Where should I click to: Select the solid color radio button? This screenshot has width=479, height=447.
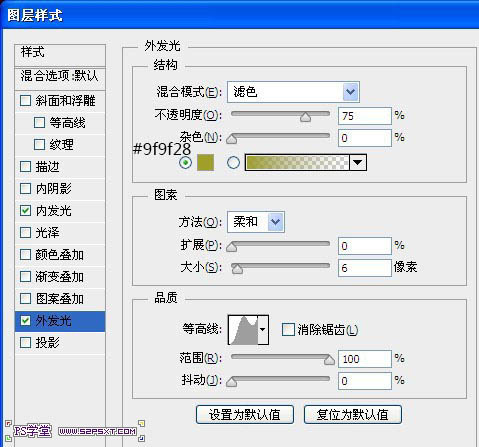[185, 163]
